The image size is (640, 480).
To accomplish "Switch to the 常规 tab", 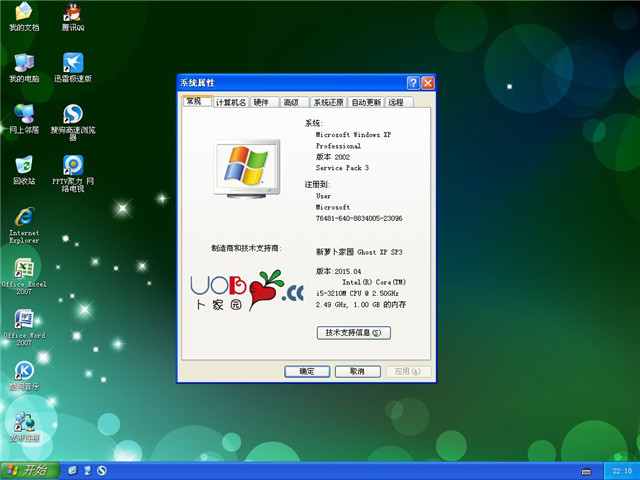I will pos(197,101).
